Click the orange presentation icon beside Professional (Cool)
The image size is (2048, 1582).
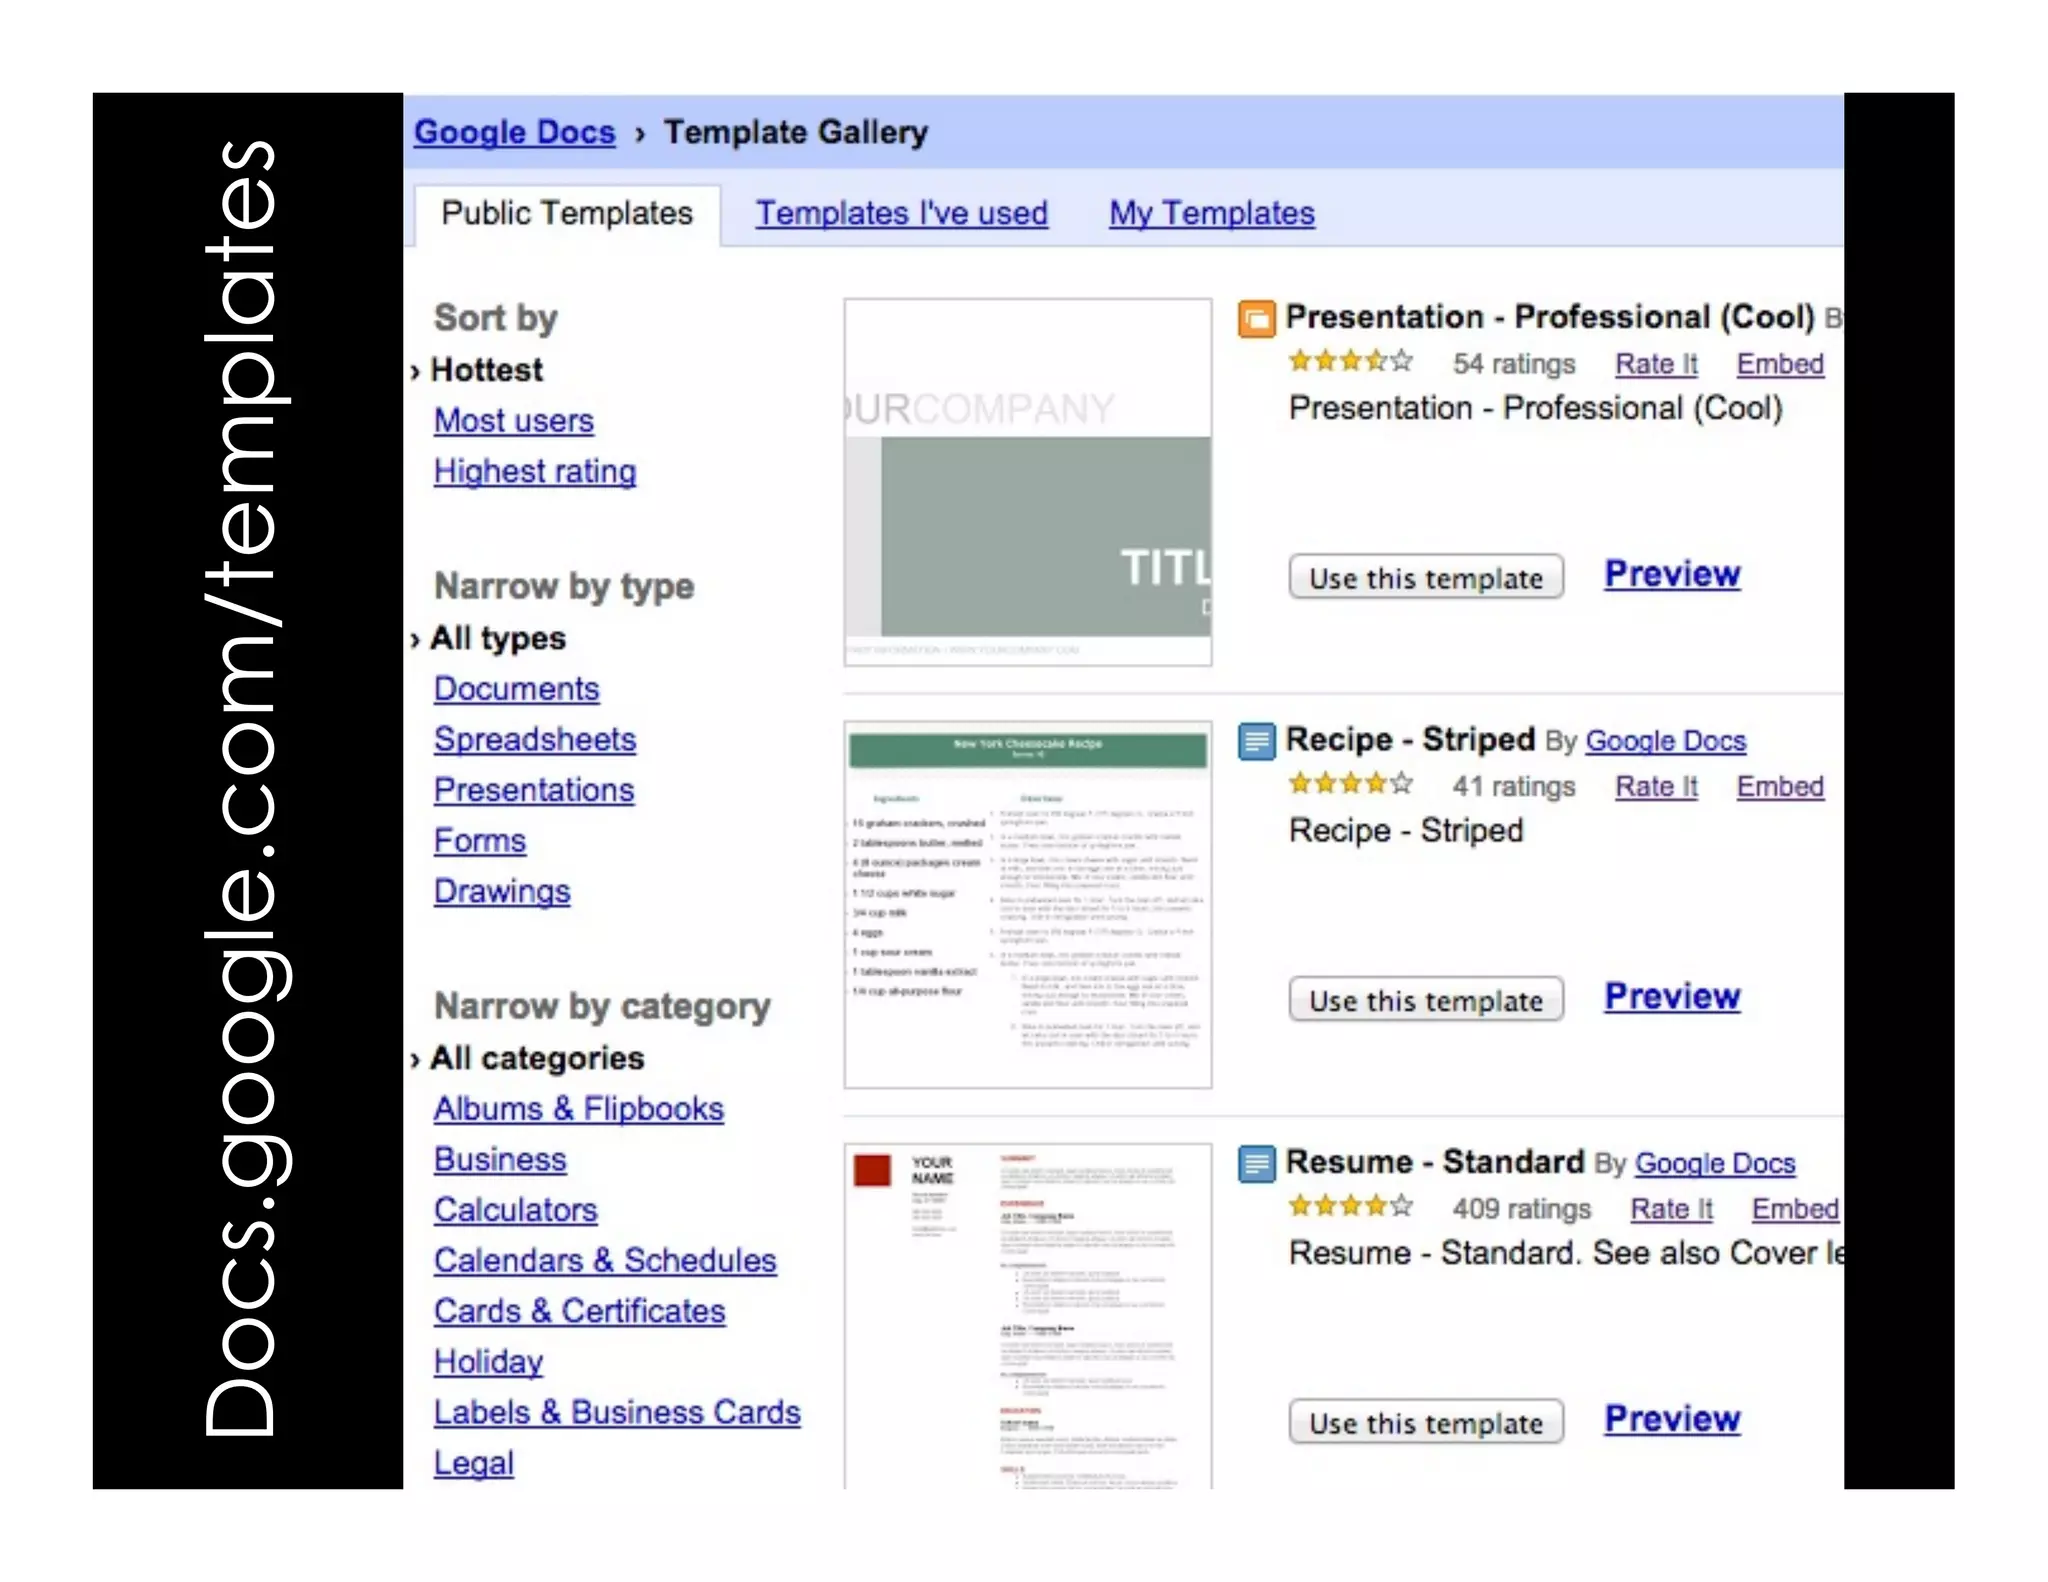1256,319
